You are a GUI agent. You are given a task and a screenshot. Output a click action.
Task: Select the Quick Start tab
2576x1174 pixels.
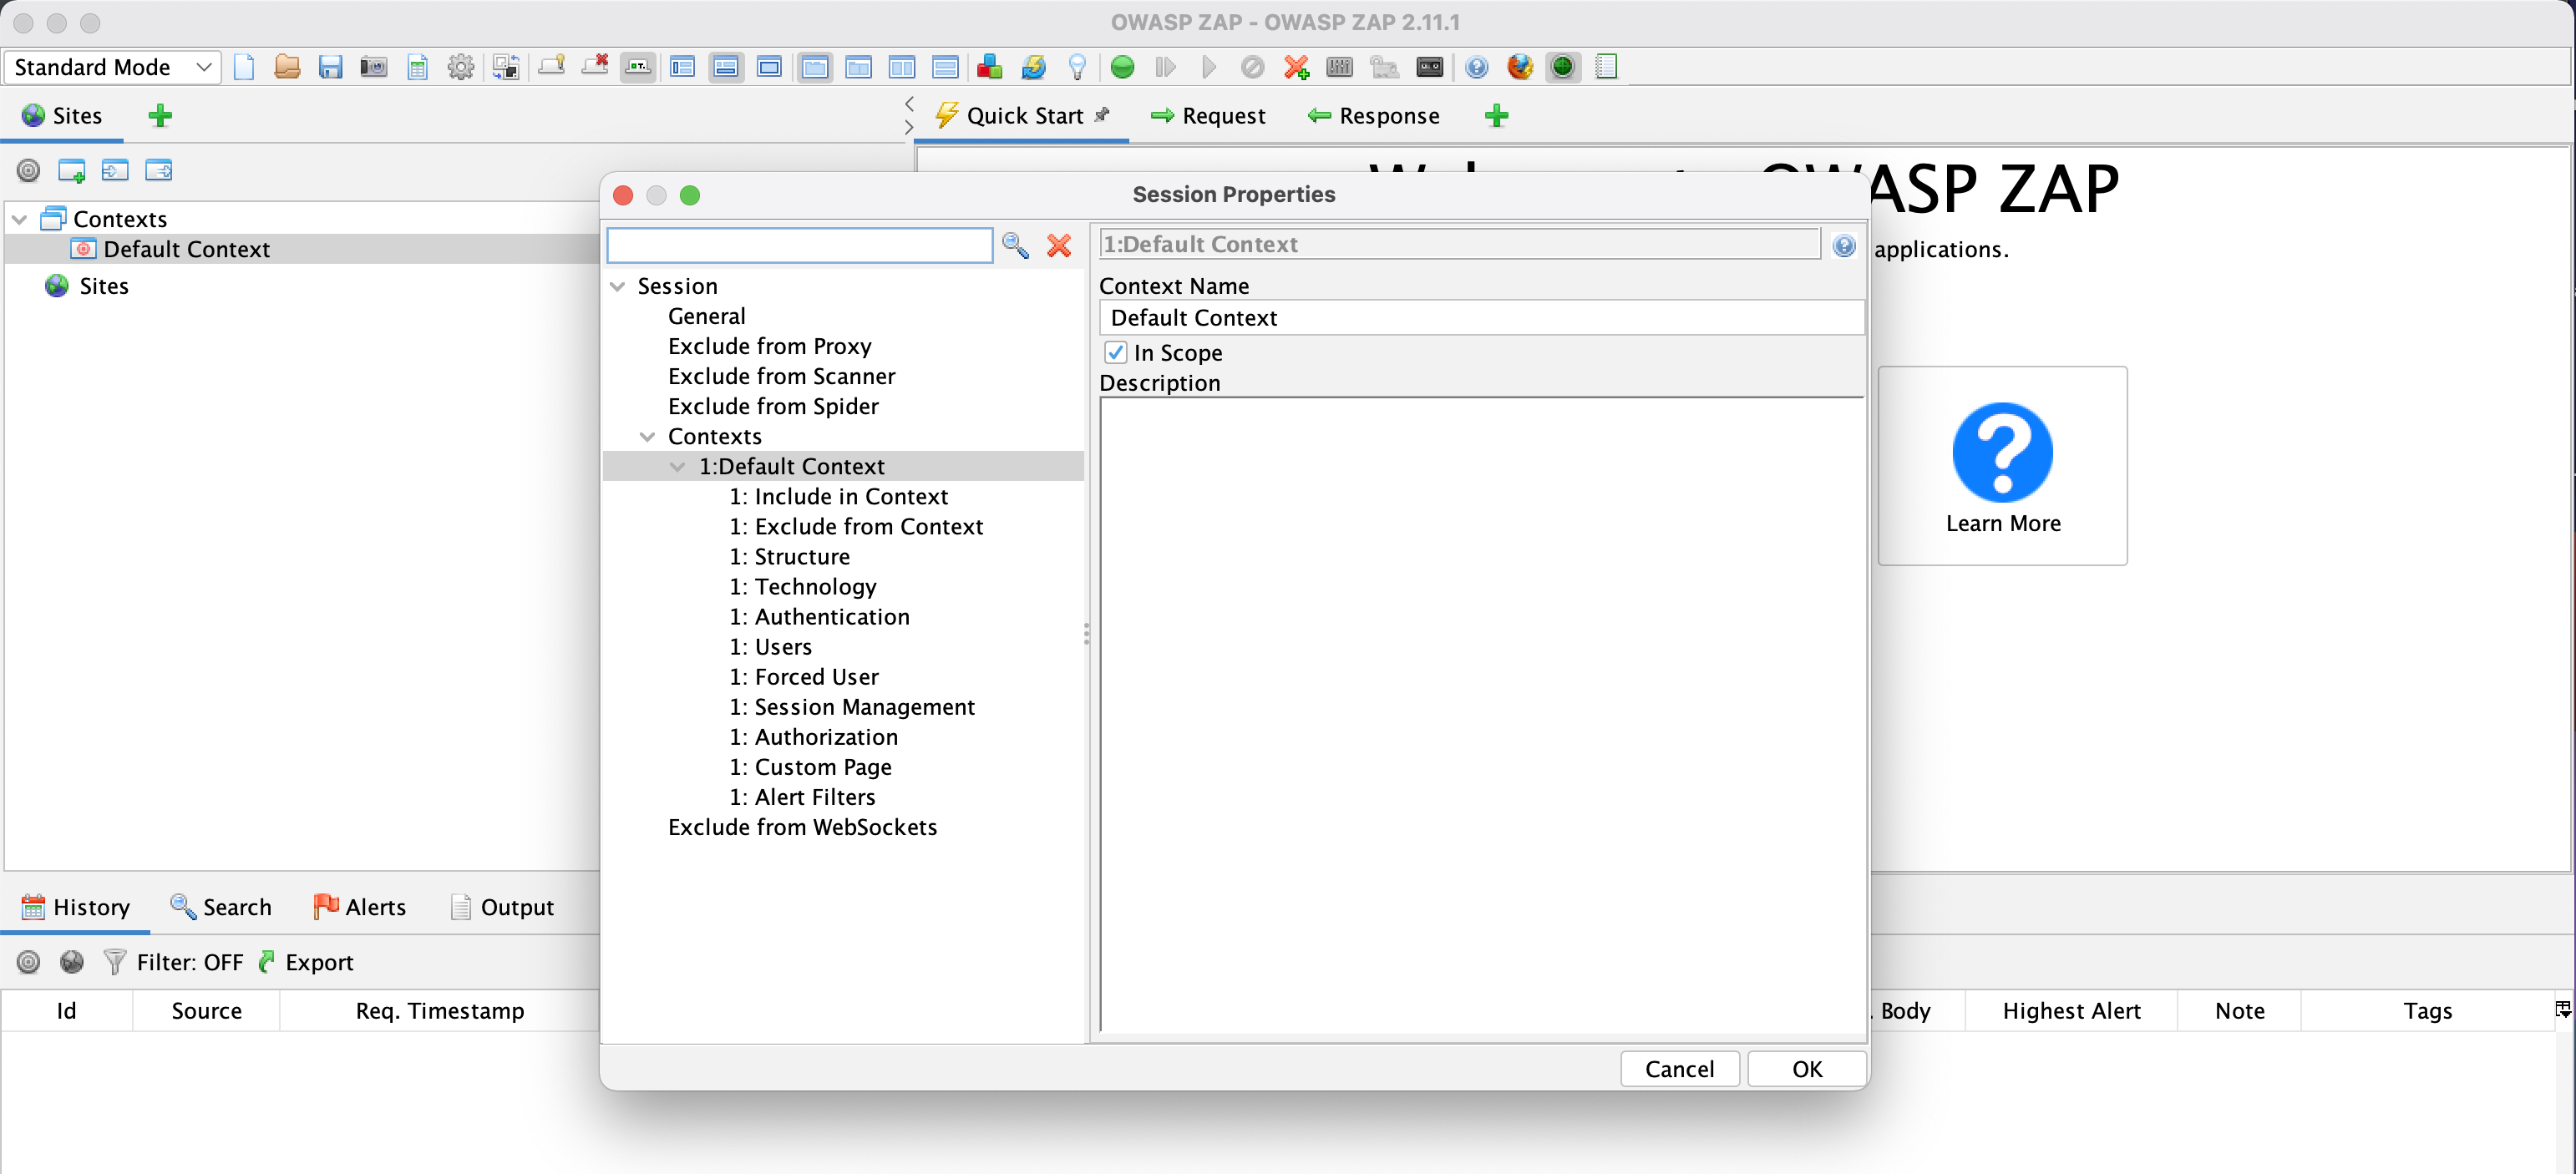[1022, 116]
